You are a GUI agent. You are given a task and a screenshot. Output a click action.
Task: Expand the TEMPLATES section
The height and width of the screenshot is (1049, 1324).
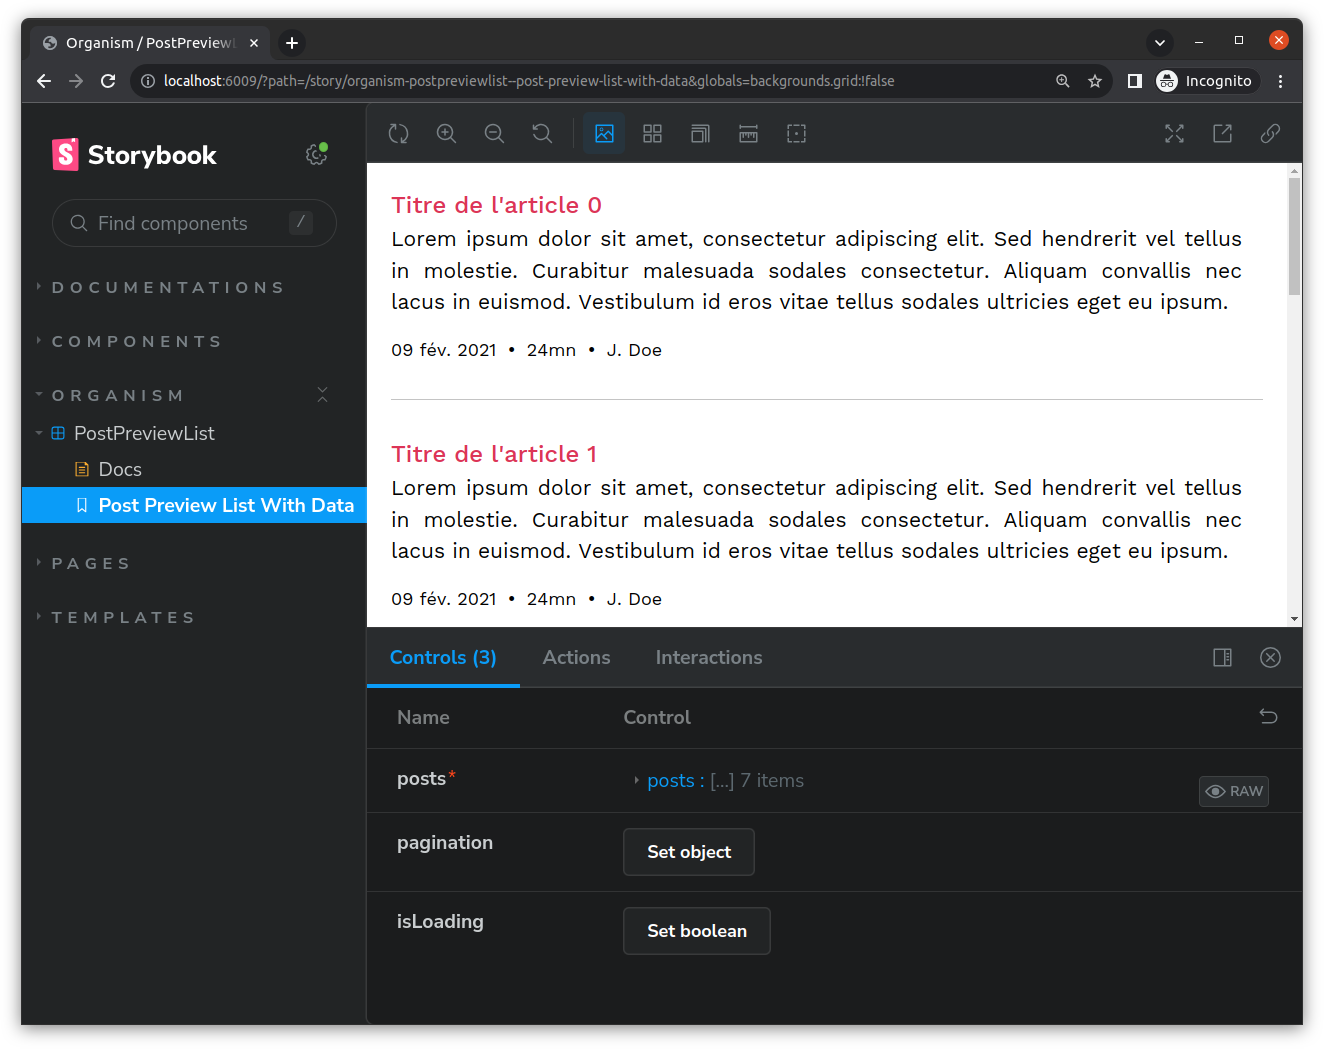(122, 617)
